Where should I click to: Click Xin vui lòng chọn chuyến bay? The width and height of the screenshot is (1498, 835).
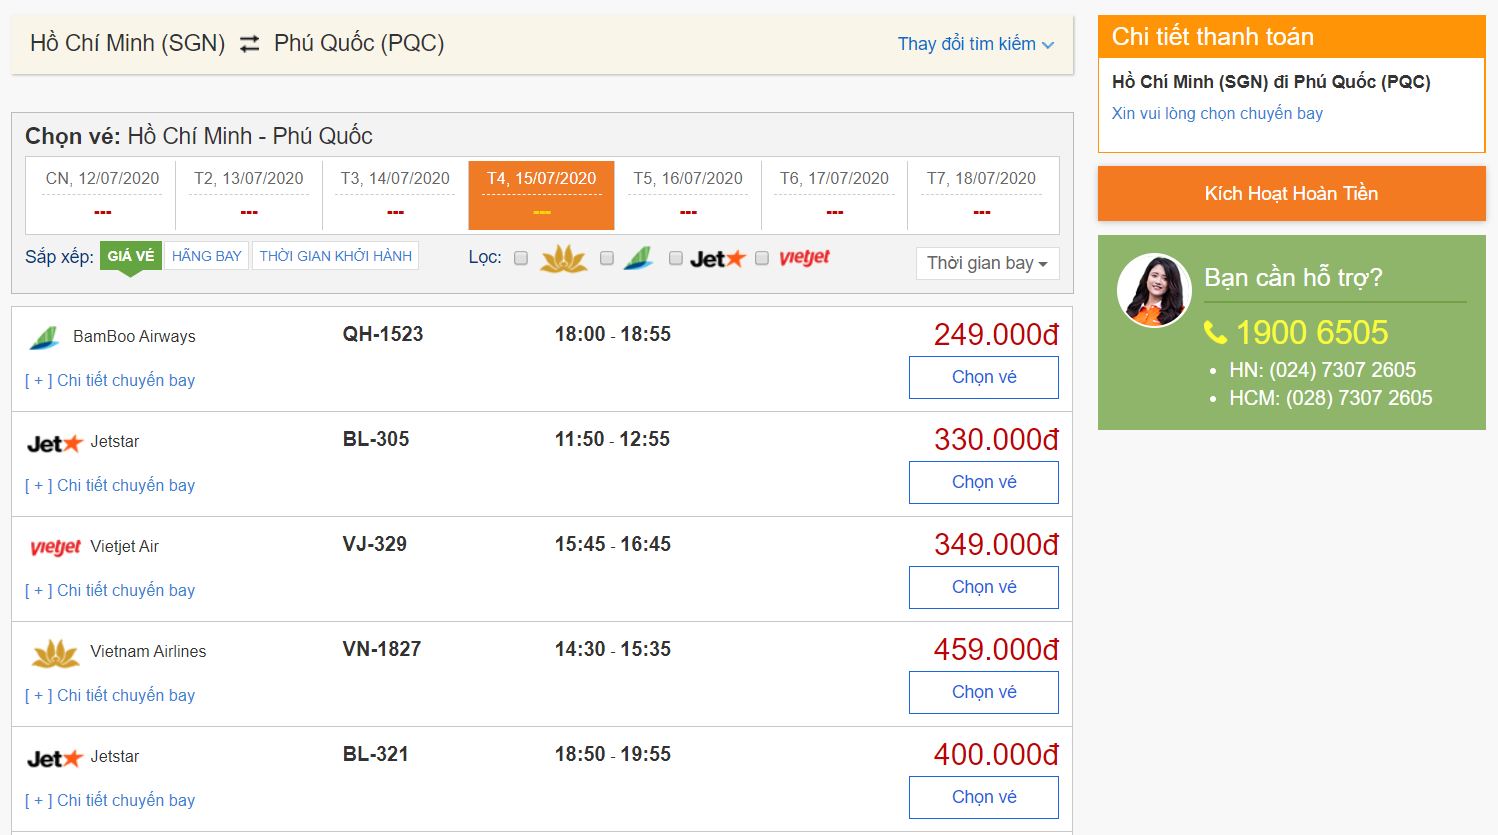(x=1217, y=113)
